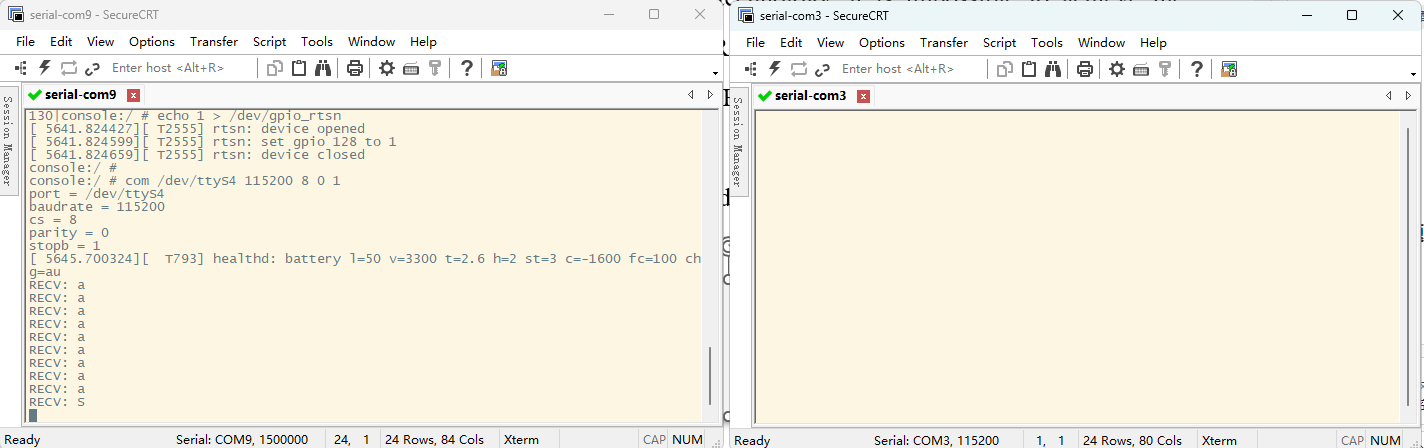Click Keymap Editor keyboard icon in serial-com9 toolbar
The width and height of the screenshot is (1424, 448).
point(411,68)
